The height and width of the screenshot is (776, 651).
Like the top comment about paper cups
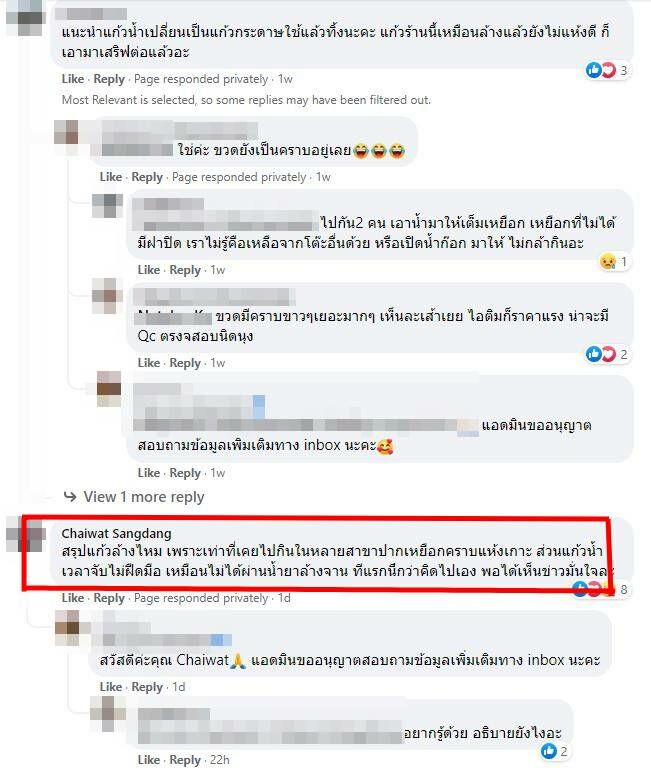pos(73,79)
